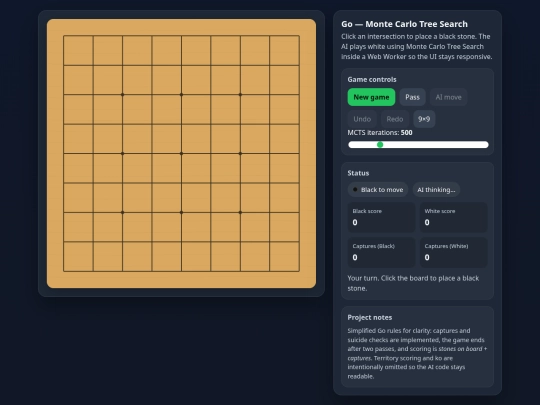Click the Pass button
Viewport: 540px width, 405px height.
coord(412,97)
